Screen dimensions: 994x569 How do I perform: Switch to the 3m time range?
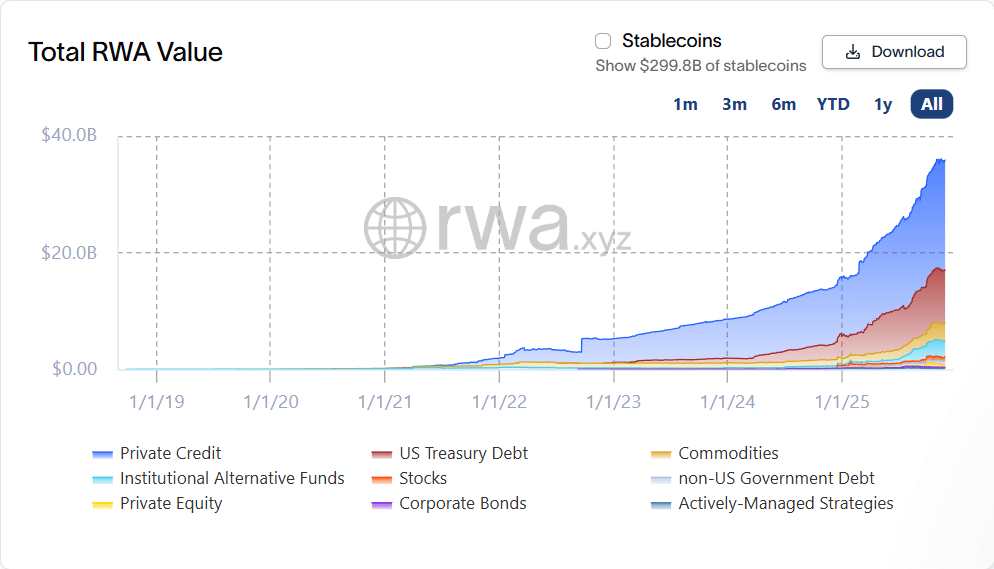click(734, 104)
